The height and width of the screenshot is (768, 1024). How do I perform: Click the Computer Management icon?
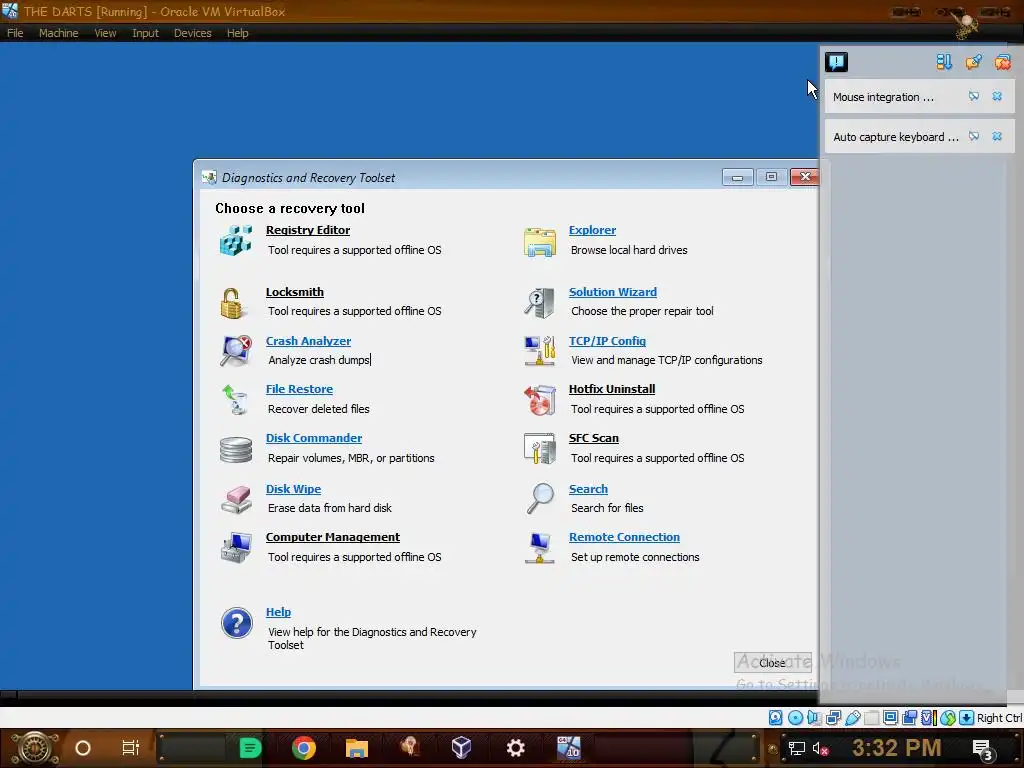pos(236,547)
